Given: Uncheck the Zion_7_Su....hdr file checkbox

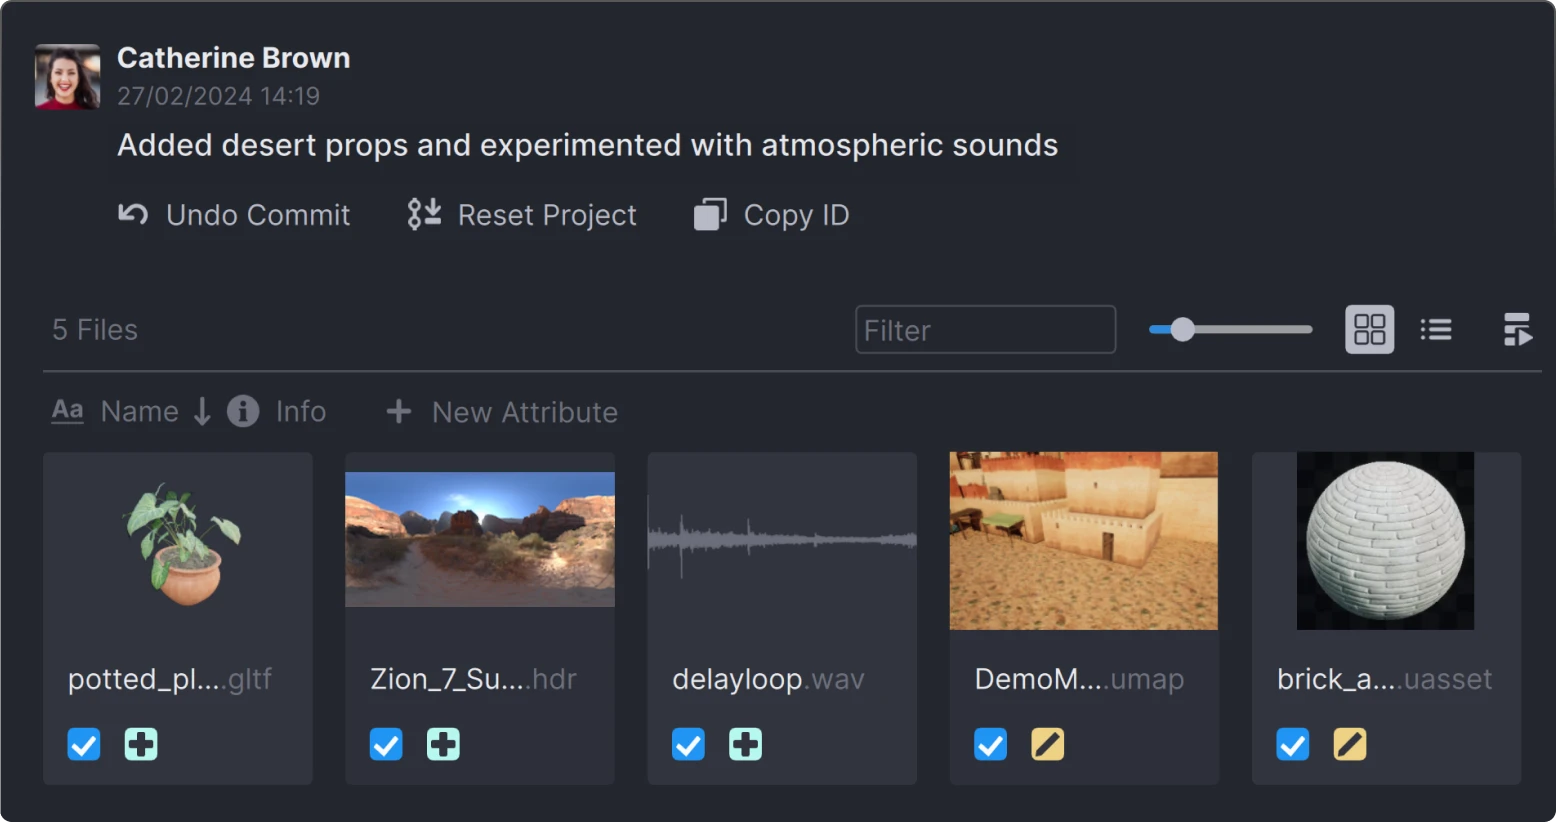Looking at the screenshot, I should click(386, 744).
